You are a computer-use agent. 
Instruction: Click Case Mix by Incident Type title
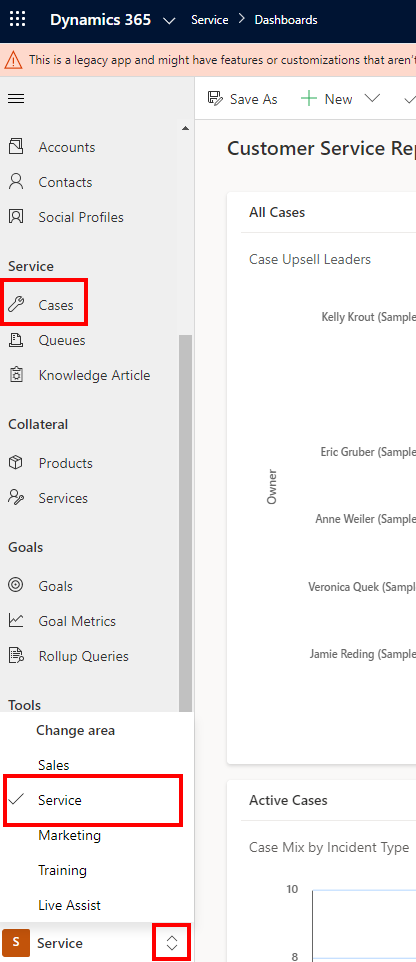tap(329, 847)
